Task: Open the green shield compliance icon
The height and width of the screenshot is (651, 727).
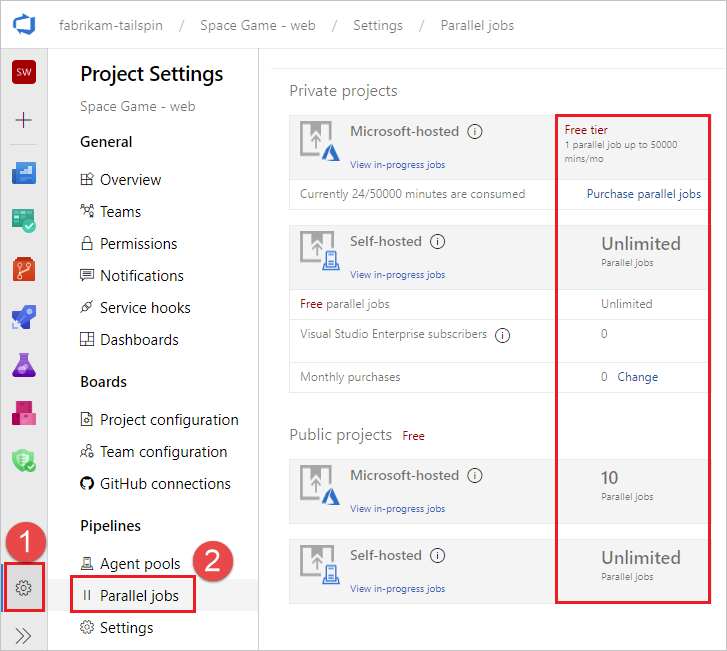Action: pyautogui.click(x=24, y=460)
